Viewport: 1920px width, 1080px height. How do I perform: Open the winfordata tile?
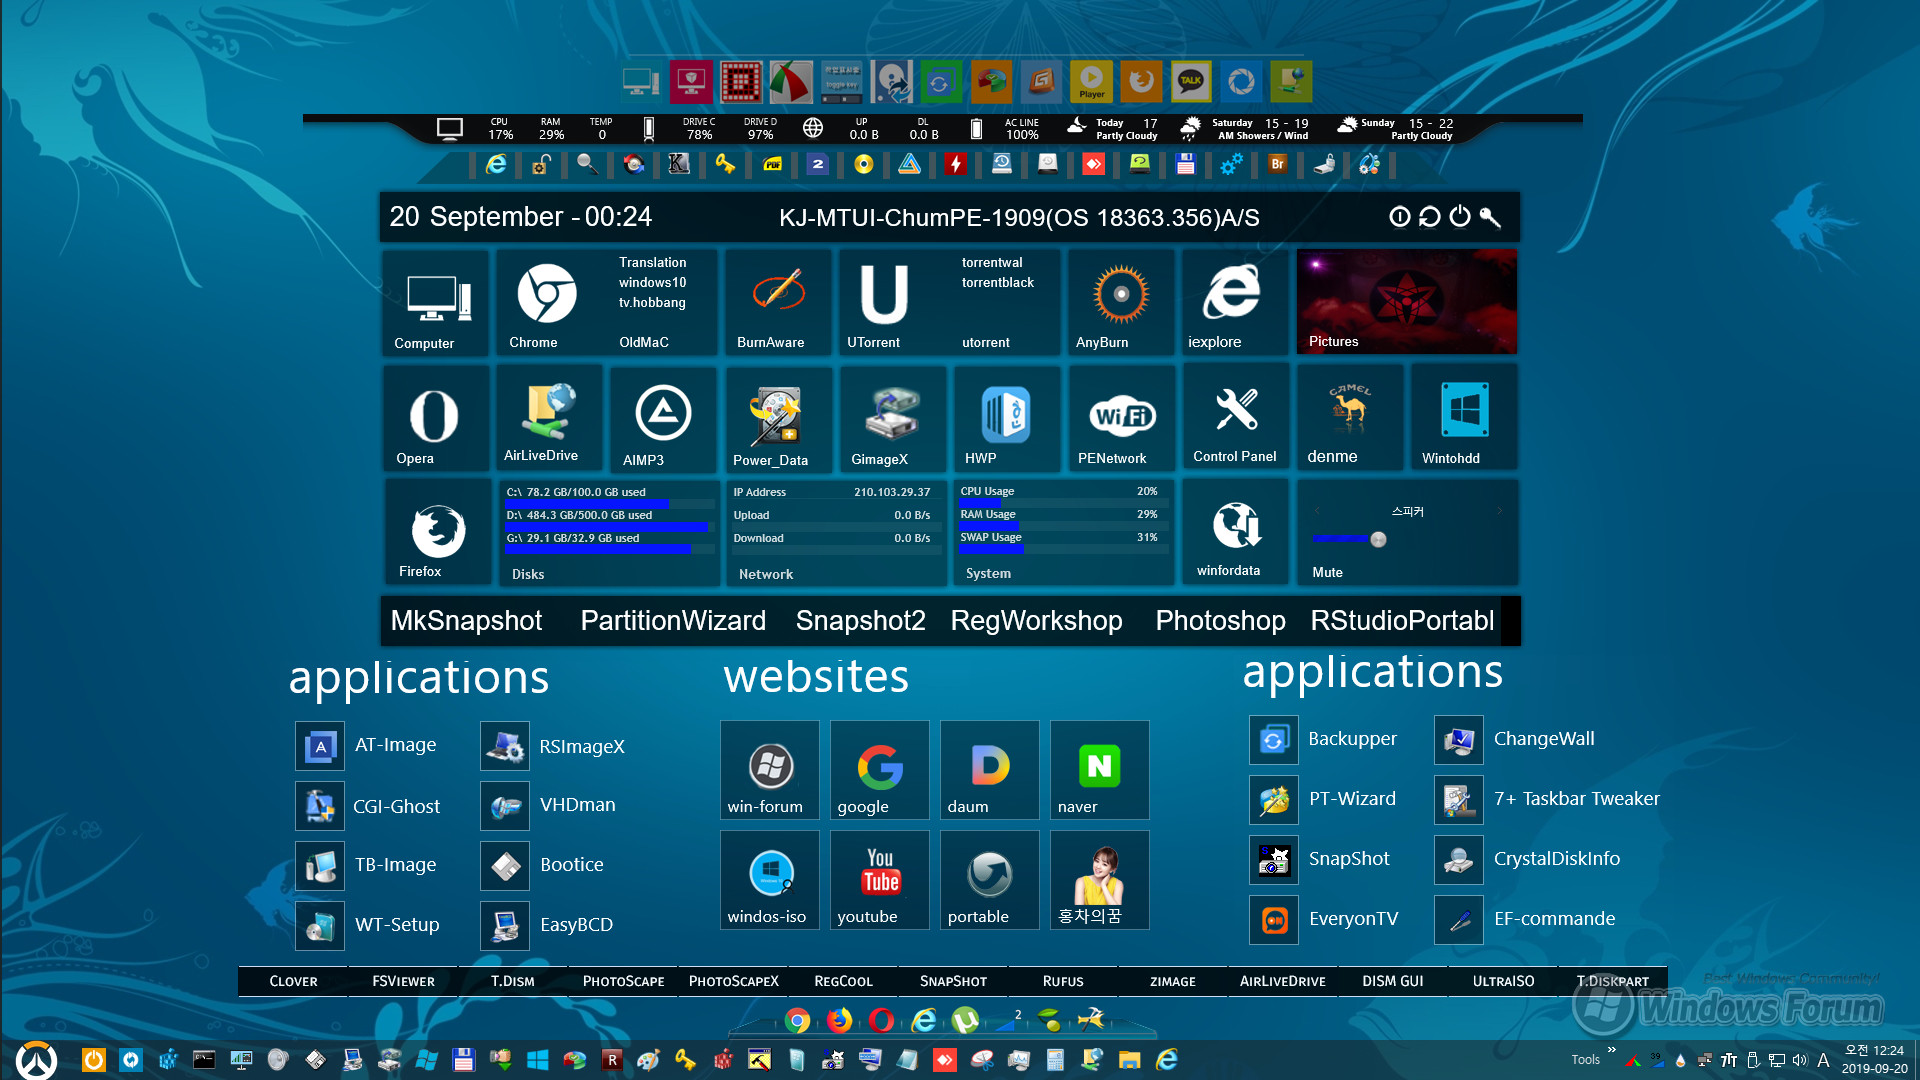click(x=1235, y=532)
